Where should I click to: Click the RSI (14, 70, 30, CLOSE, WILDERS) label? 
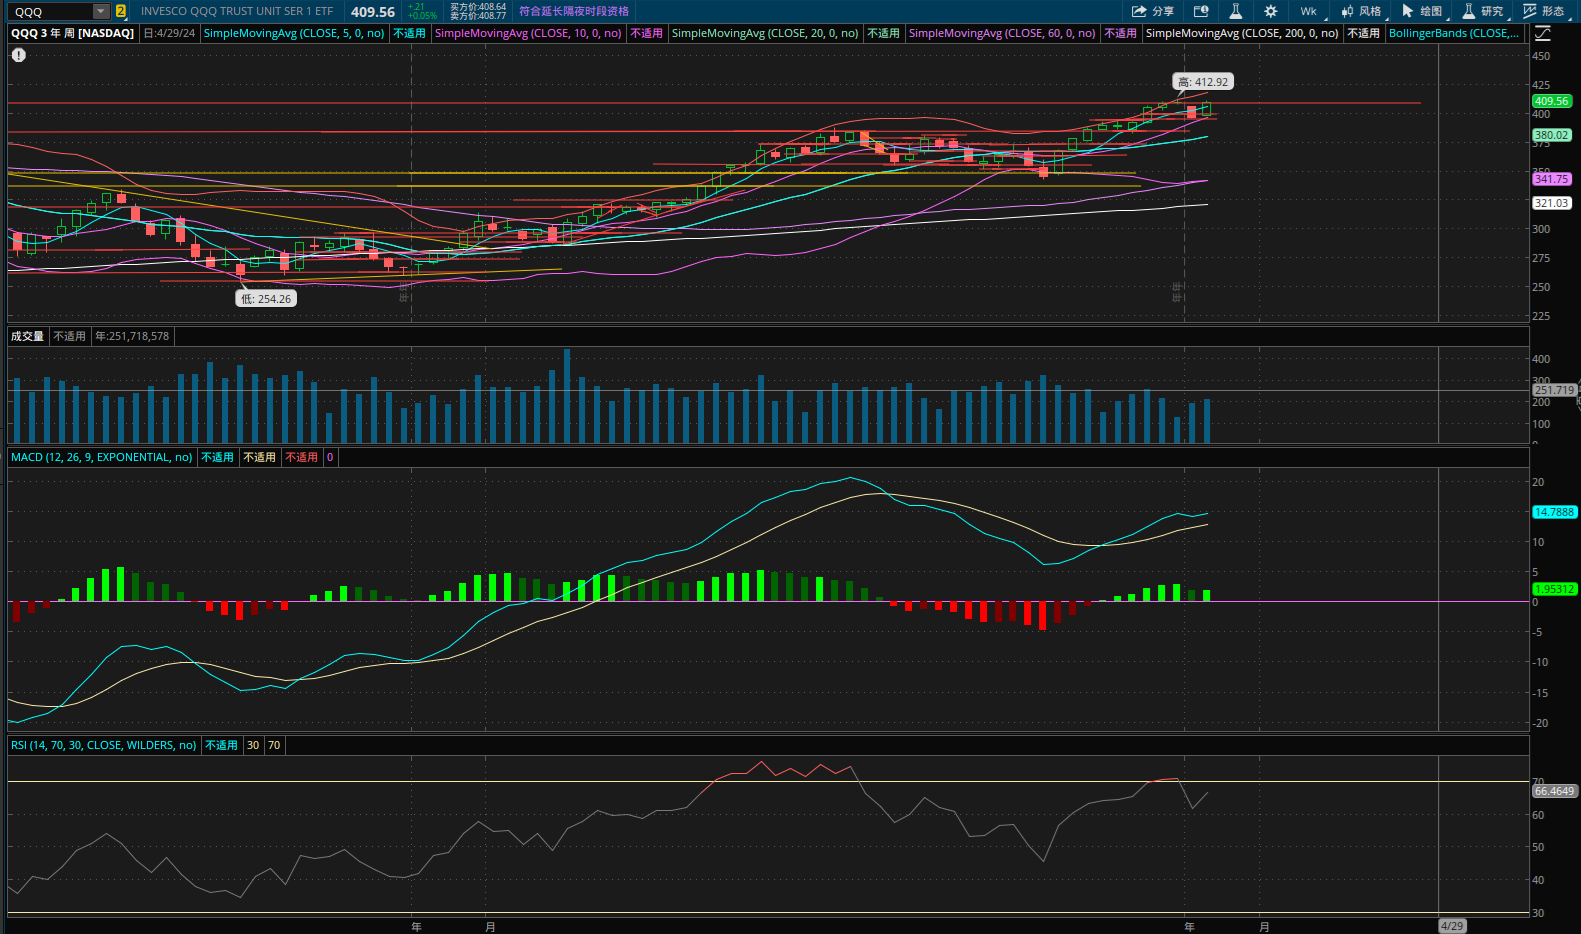[103, 745]
